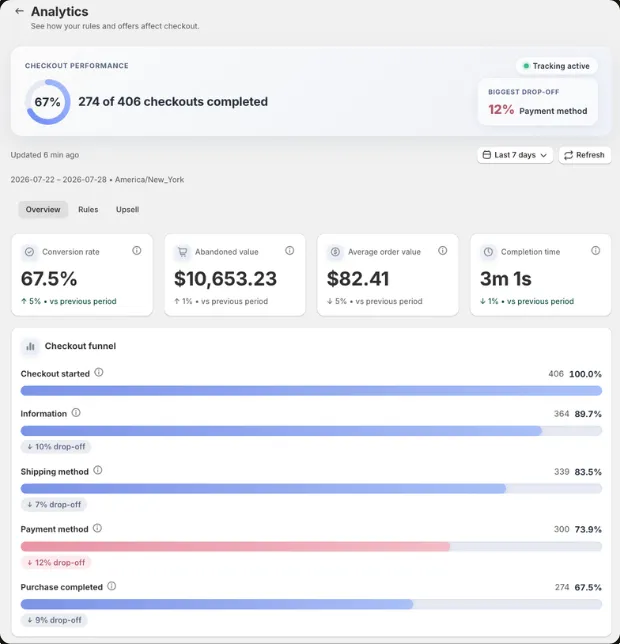This screenshot has width=620, height=644.
Task: Open the Last 7 days date range dropdown
Action: (x=515, y=155)
